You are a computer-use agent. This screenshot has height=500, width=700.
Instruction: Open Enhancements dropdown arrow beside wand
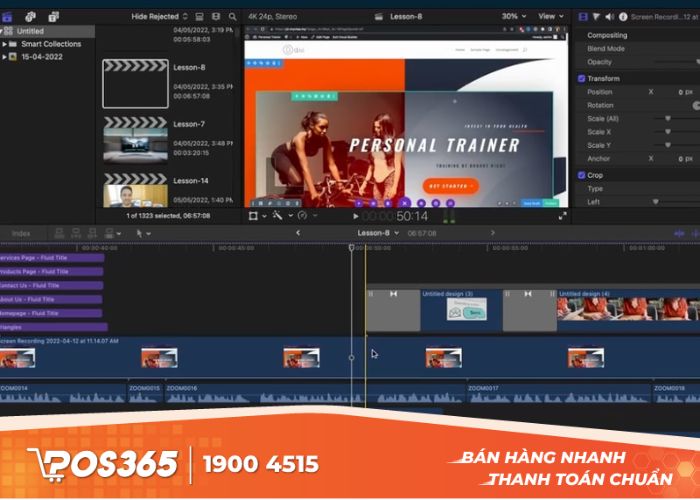(290, 216)
